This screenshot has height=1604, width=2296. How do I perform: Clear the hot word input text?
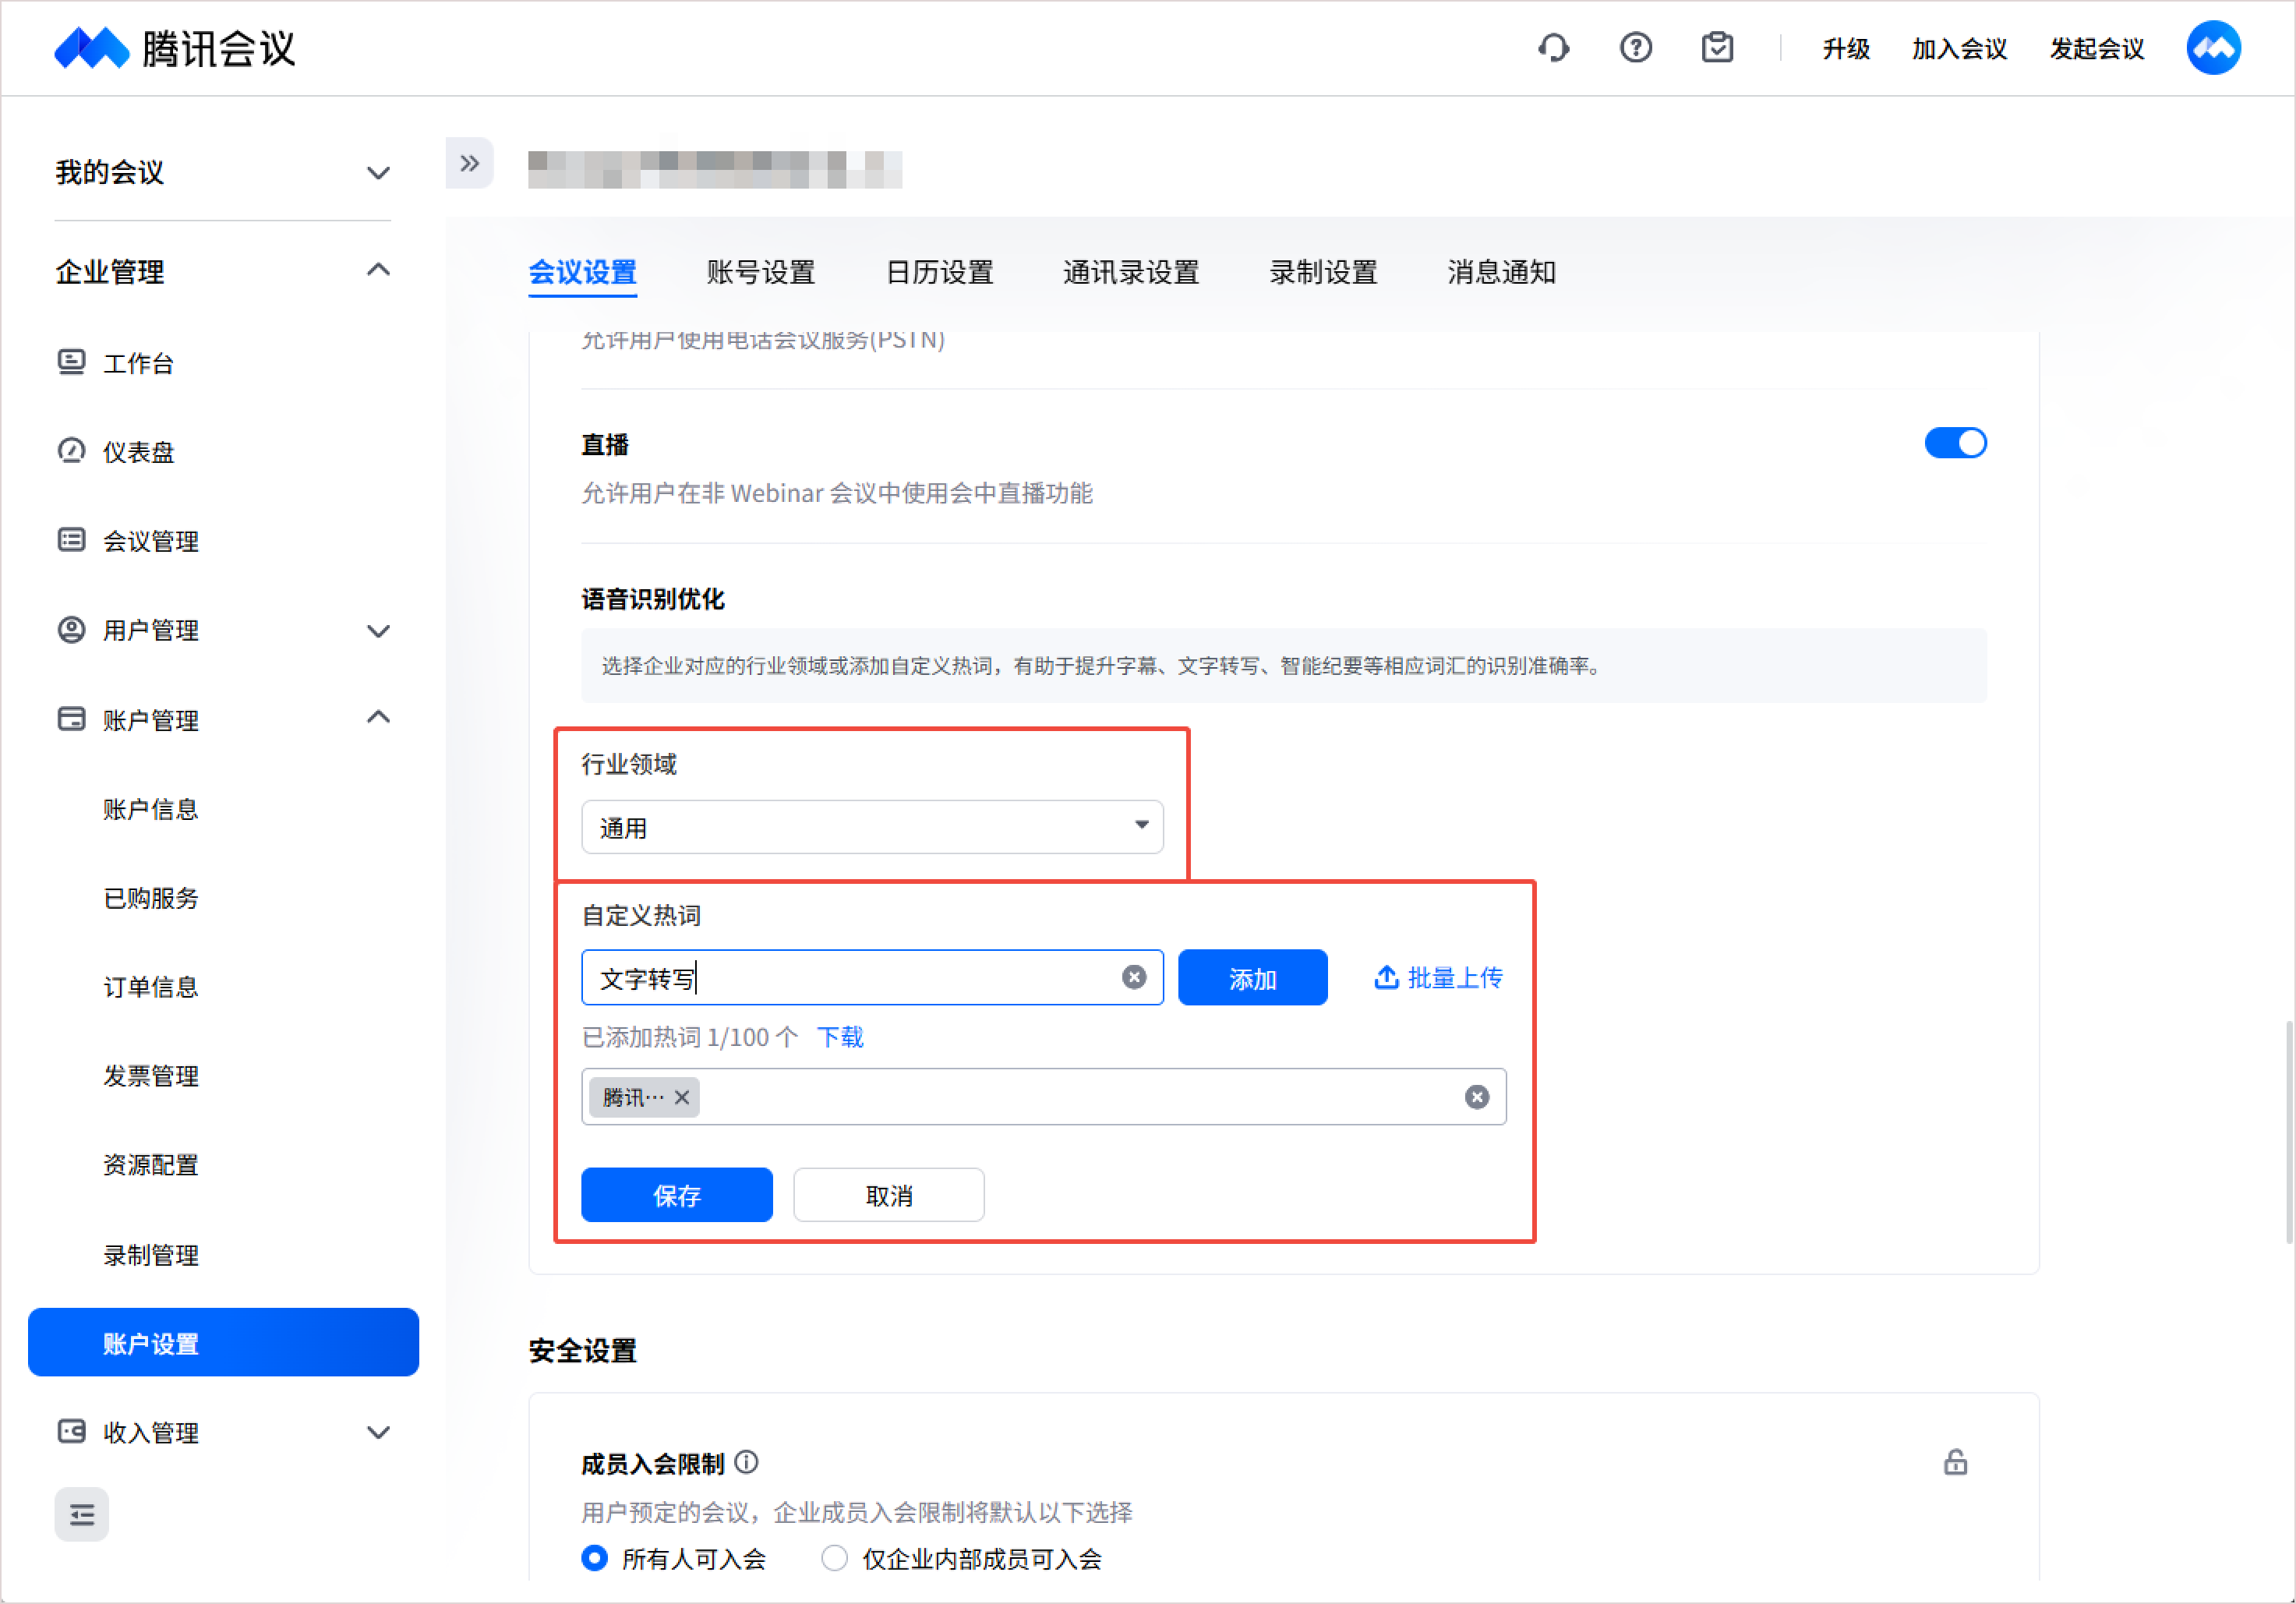coord(1133,977)
